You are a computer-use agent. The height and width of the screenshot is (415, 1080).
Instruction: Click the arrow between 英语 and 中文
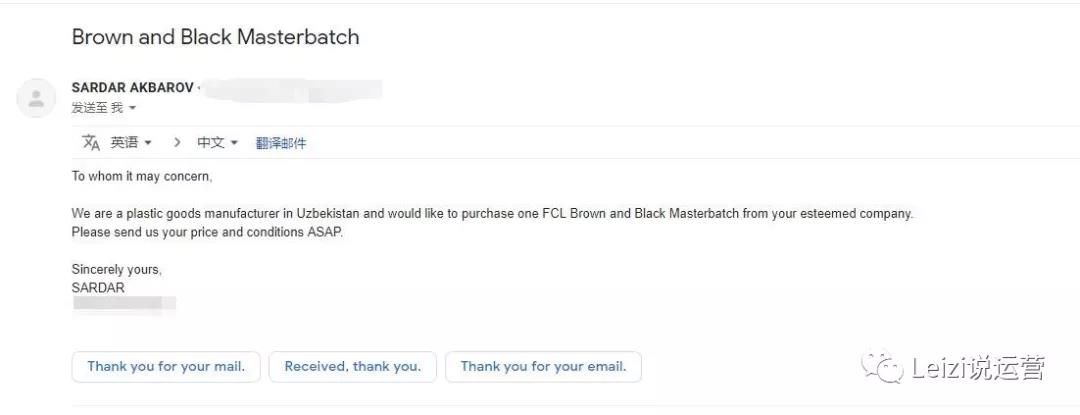[177, 142]
